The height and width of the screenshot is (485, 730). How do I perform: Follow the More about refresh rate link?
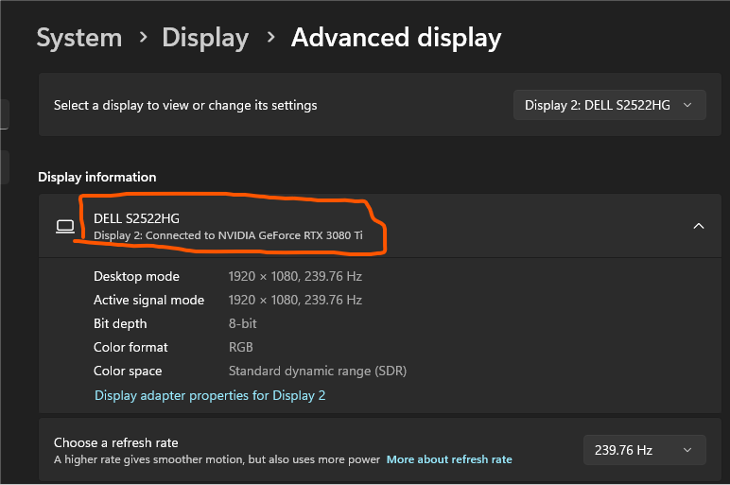[x=449, y=460]
